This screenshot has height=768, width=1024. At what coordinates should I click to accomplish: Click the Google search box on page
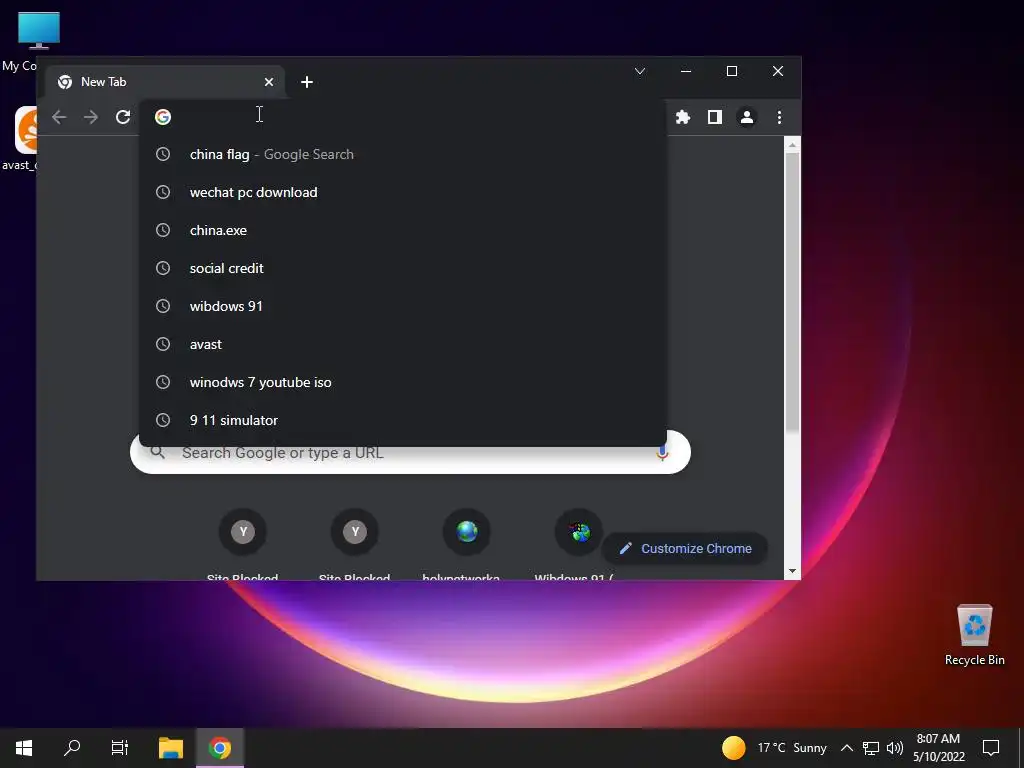410,453
